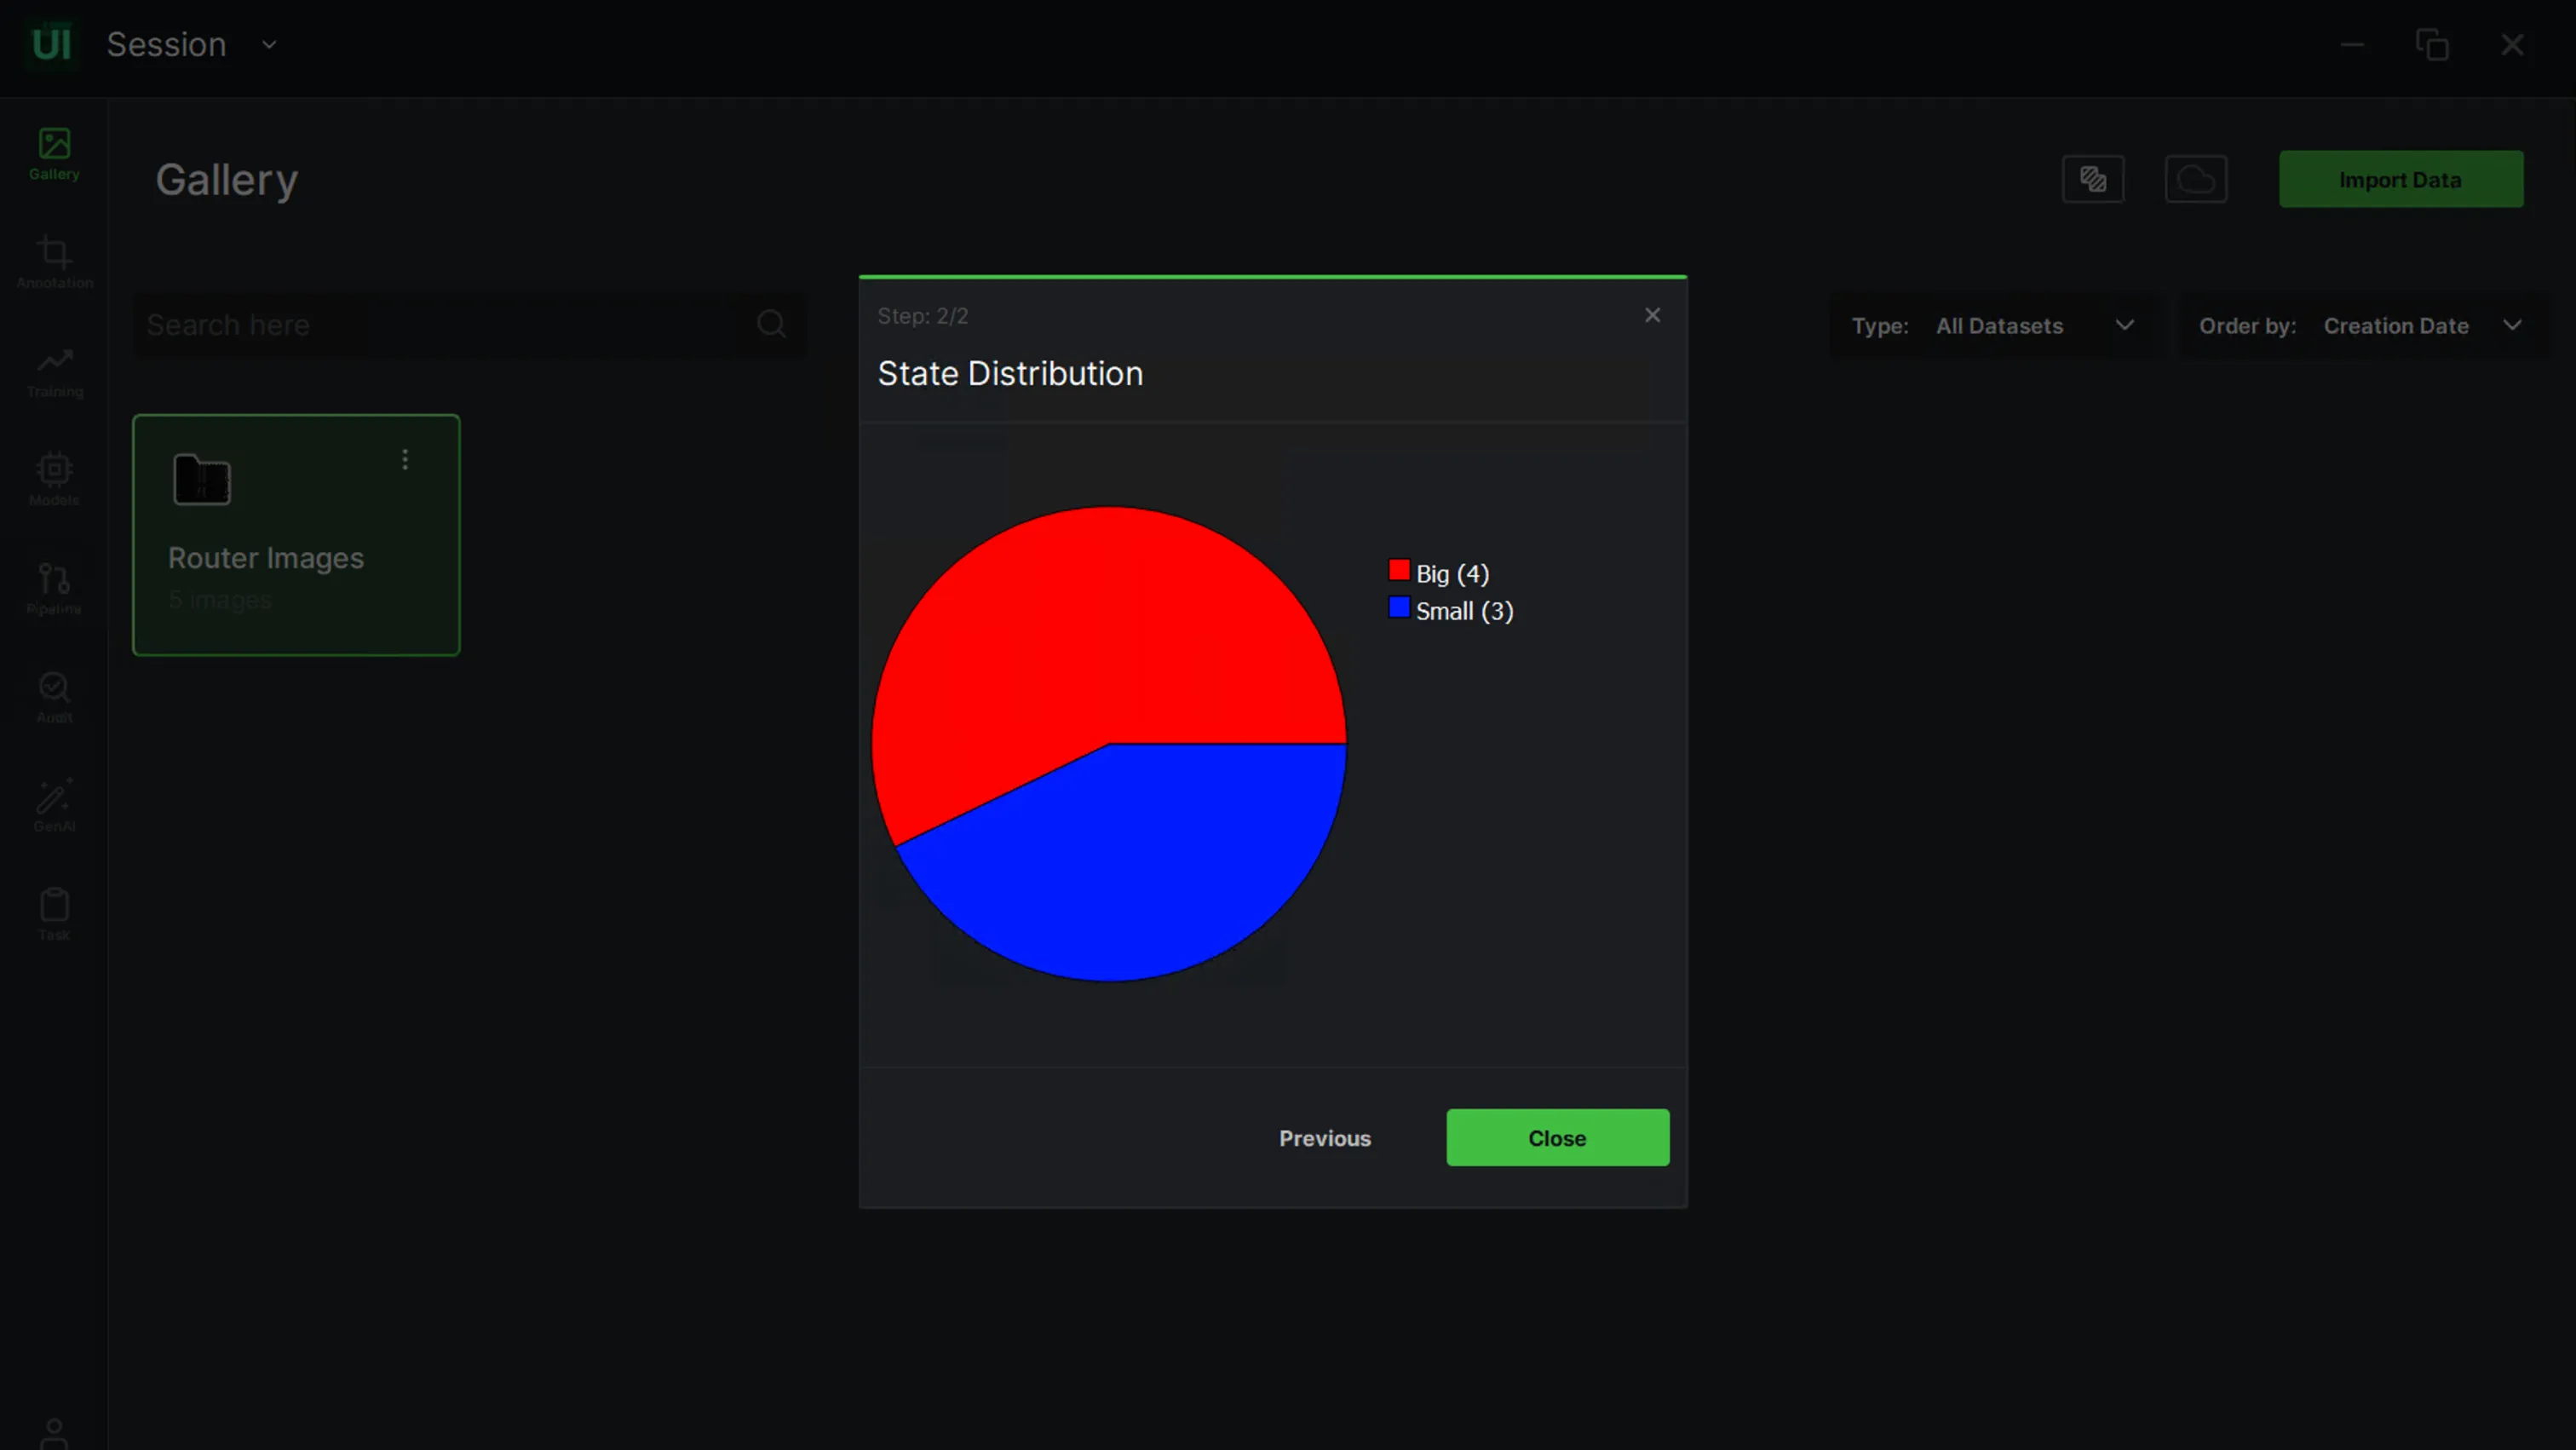Open the Gallery section in the sidebar
Screen dimensions: 2576x1450
(54, 154)
